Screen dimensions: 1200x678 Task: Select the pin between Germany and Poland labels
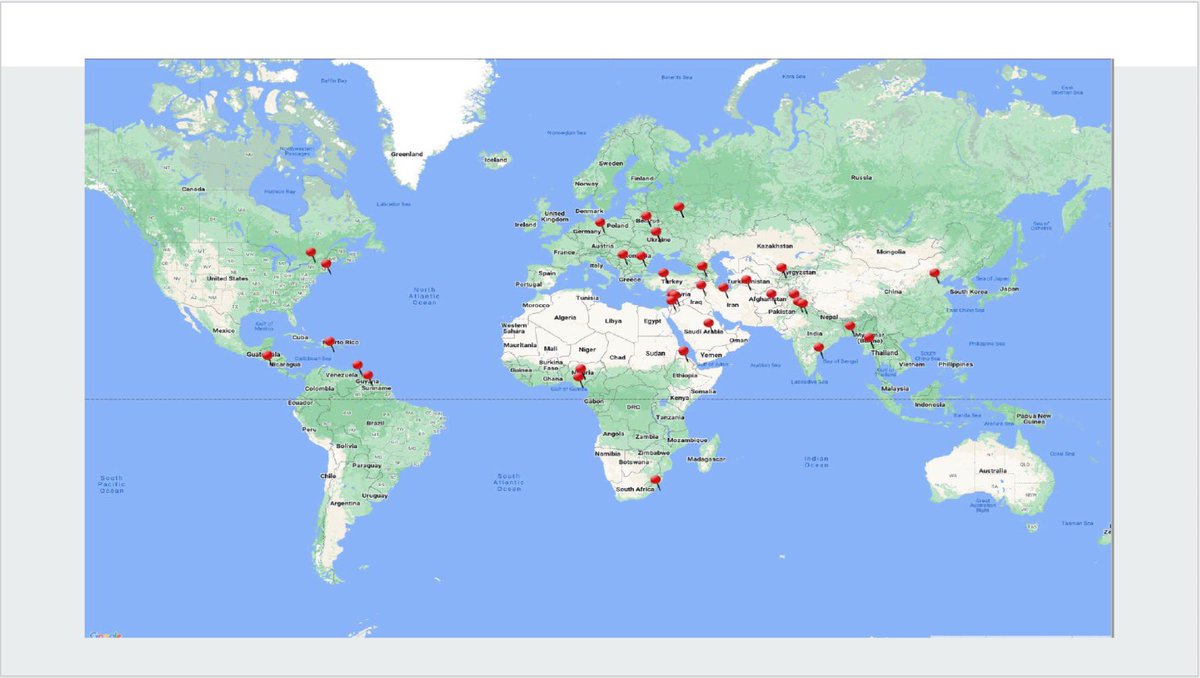[x=600, y=225]
